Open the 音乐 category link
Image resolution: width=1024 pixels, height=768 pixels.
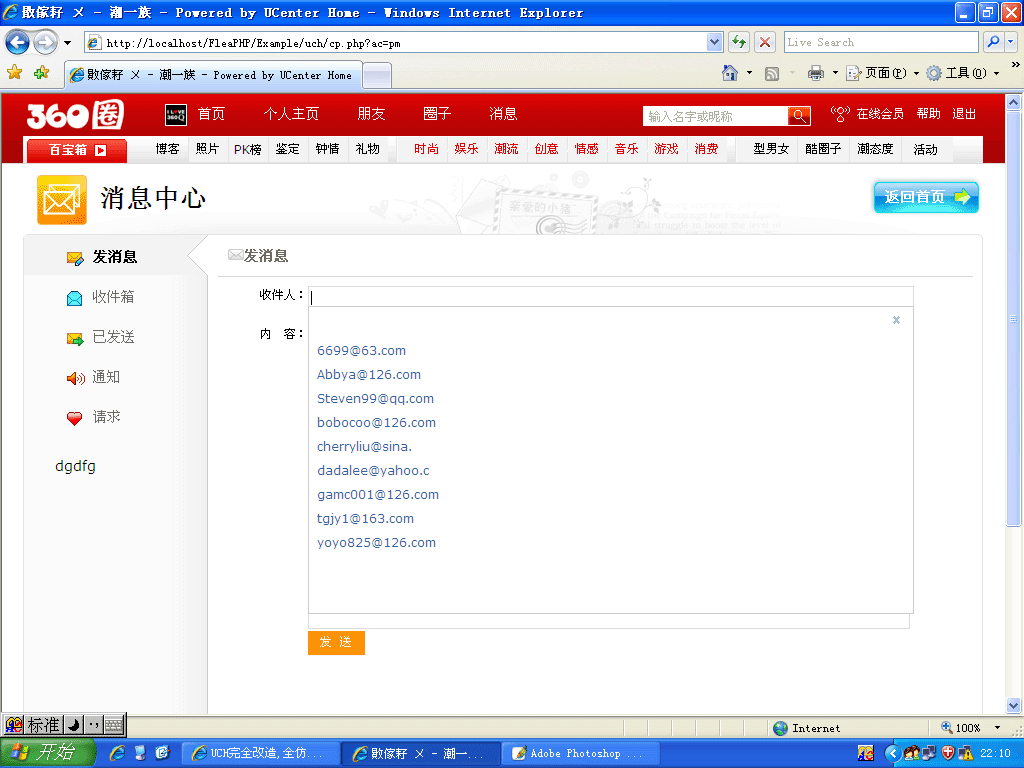[626, 150]
